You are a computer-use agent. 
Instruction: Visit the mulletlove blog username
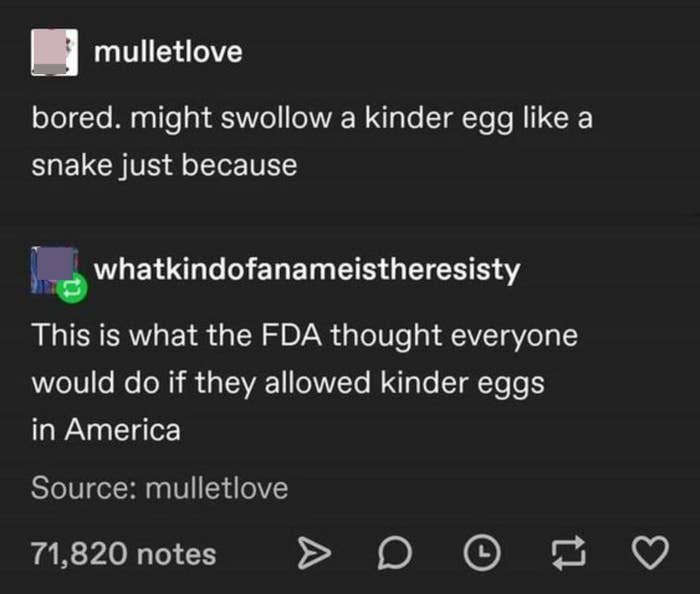(x=168, y=52)
